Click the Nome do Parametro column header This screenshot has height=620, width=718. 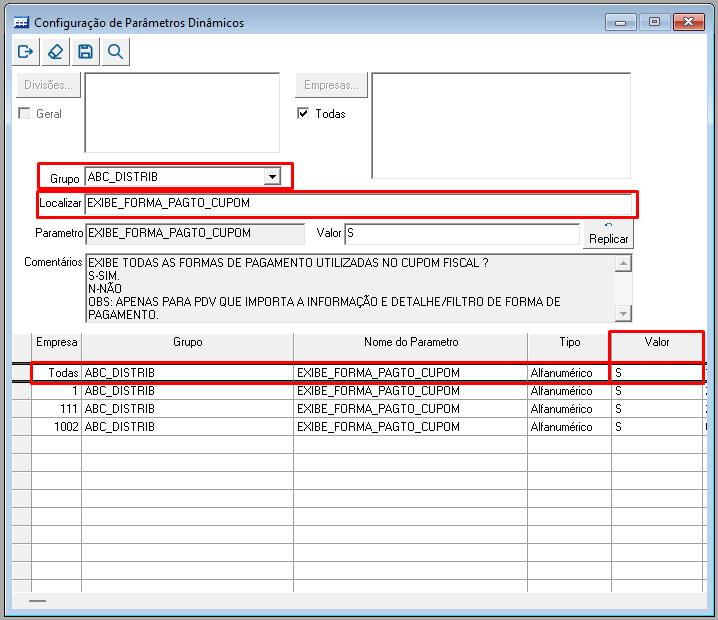(x=411, y=347)
